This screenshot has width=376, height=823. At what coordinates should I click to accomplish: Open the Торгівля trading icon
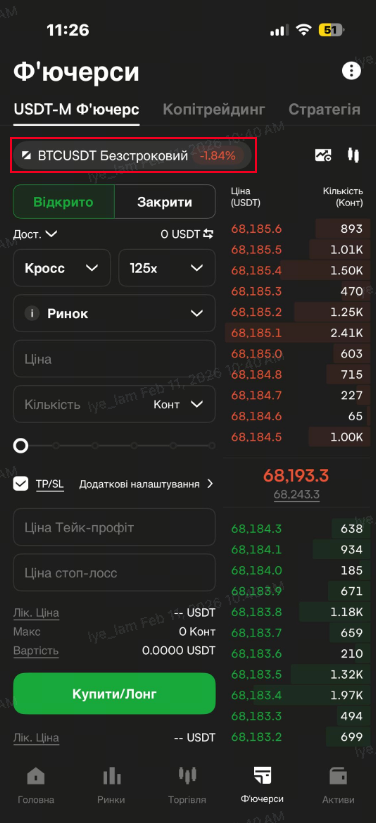pos(187,774)
